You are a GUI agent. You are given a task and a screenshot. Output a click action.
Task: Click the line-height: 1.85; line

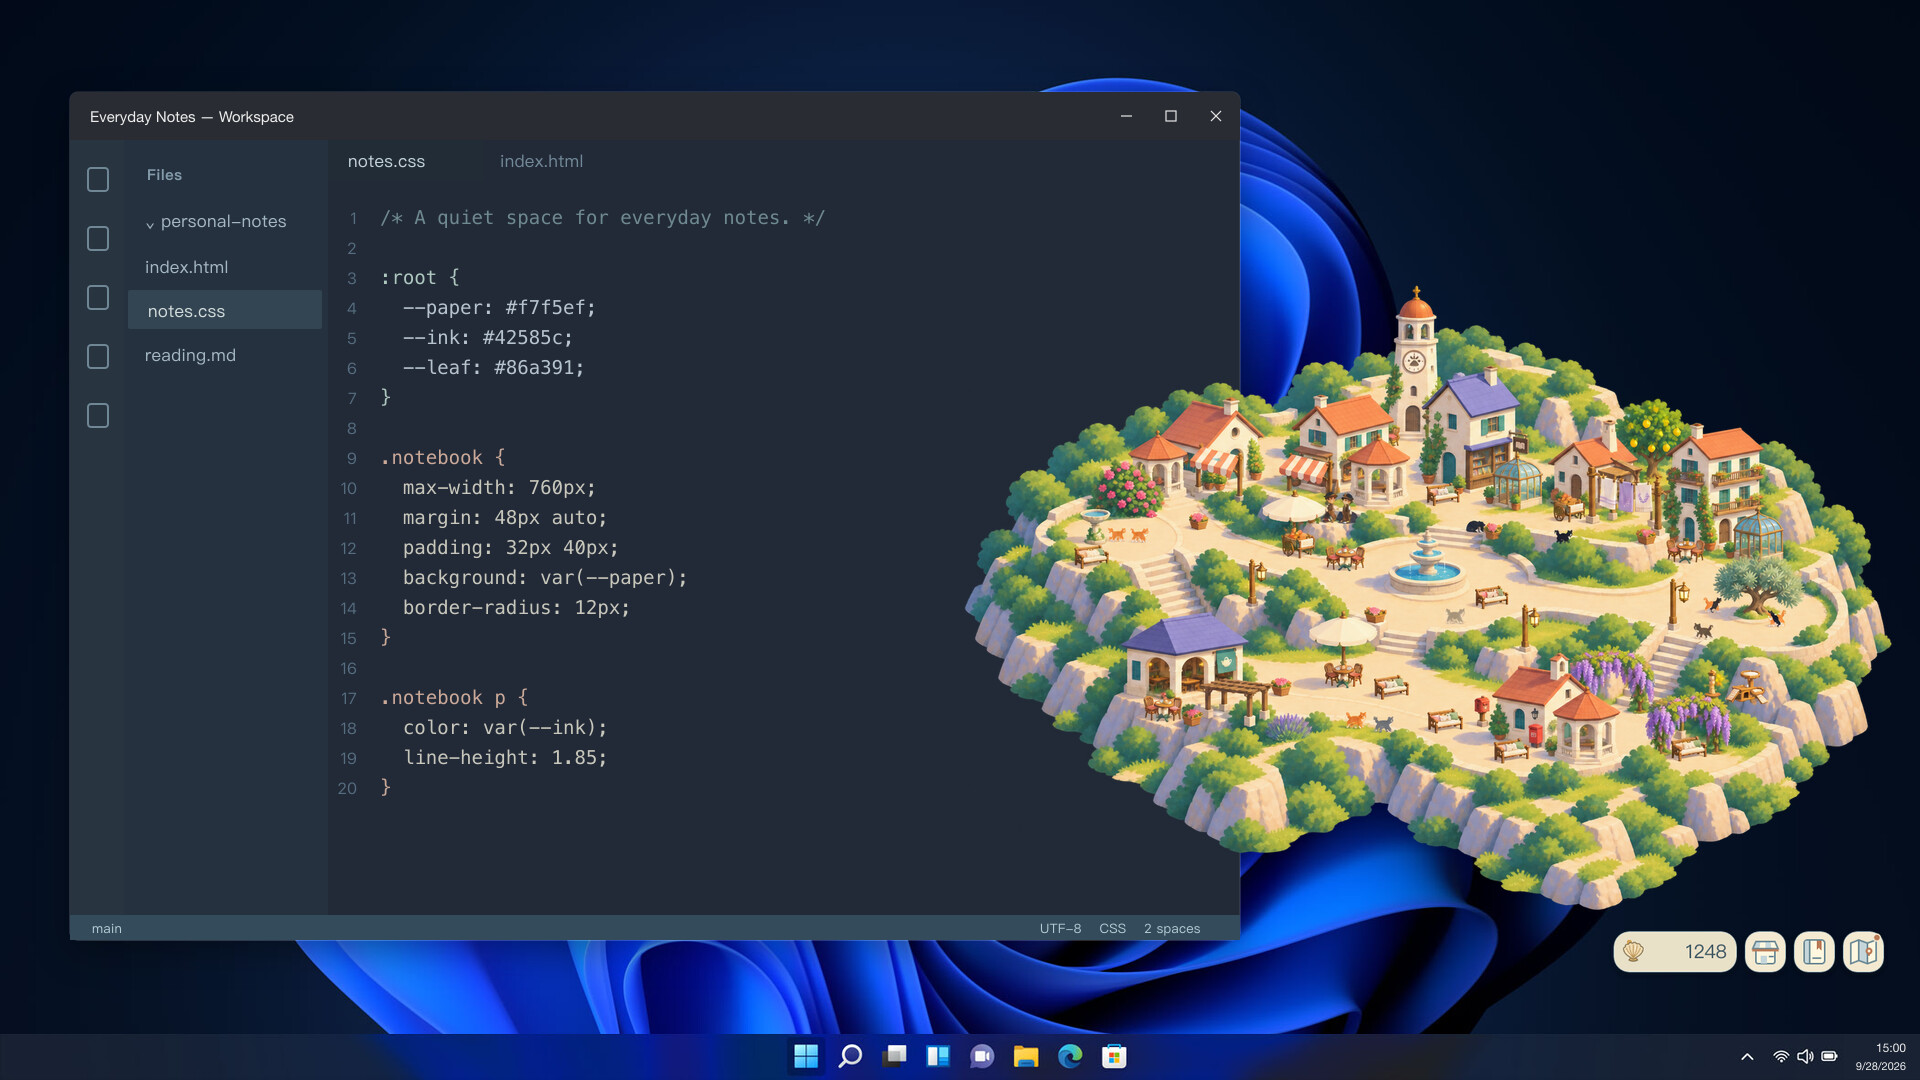[x=505, y=758]
